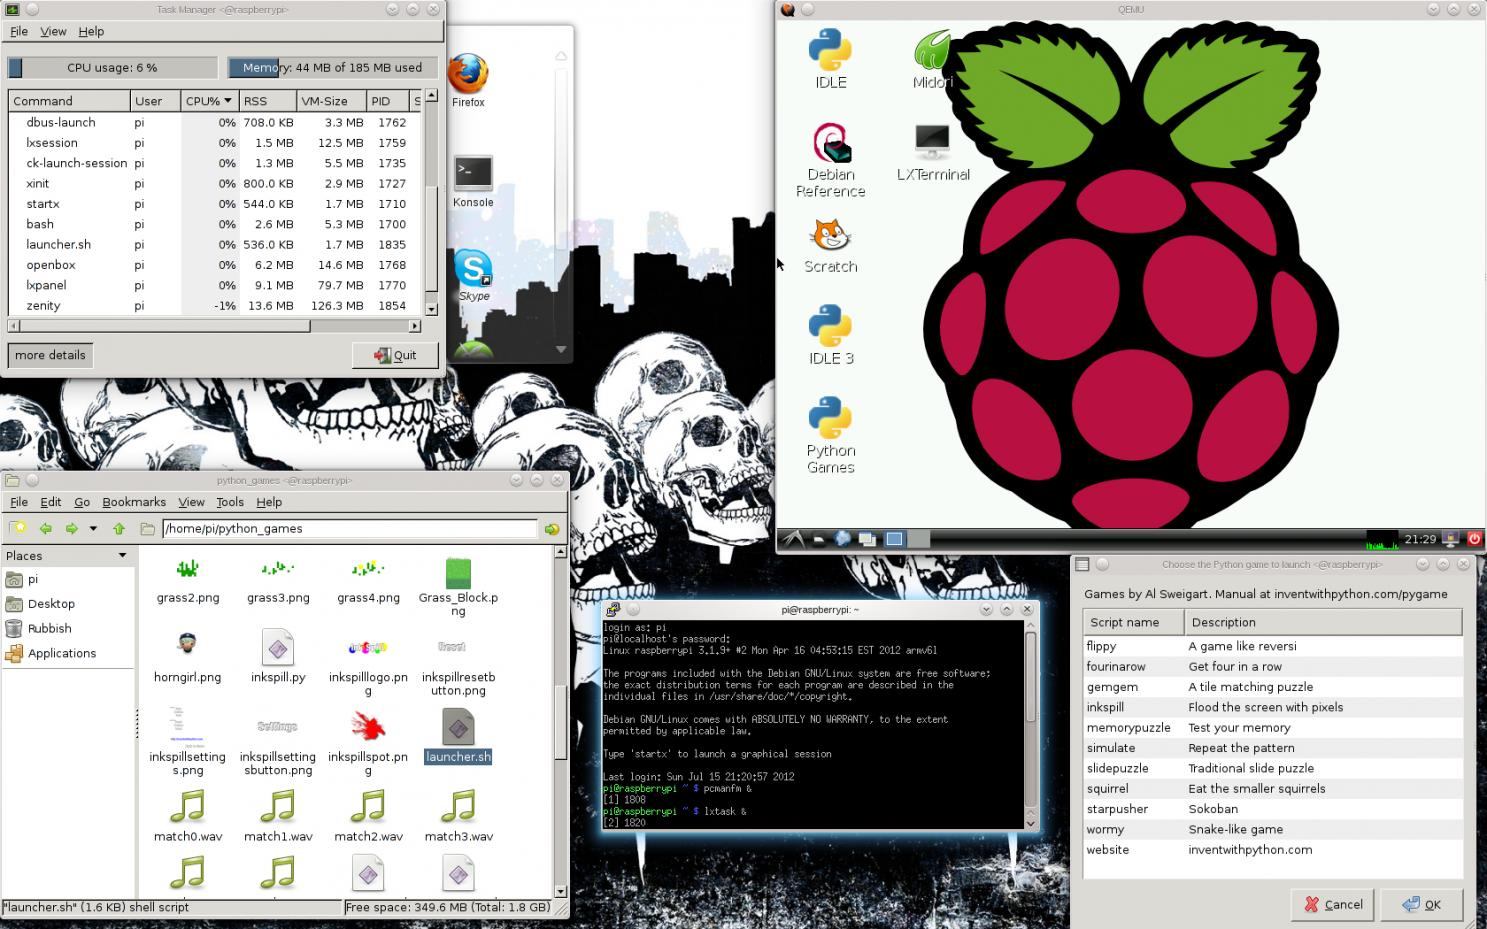The width and height of the screenshot is (1487, 929).
Task: Click the CPU usage progress bar
Action: click(113, 68)
